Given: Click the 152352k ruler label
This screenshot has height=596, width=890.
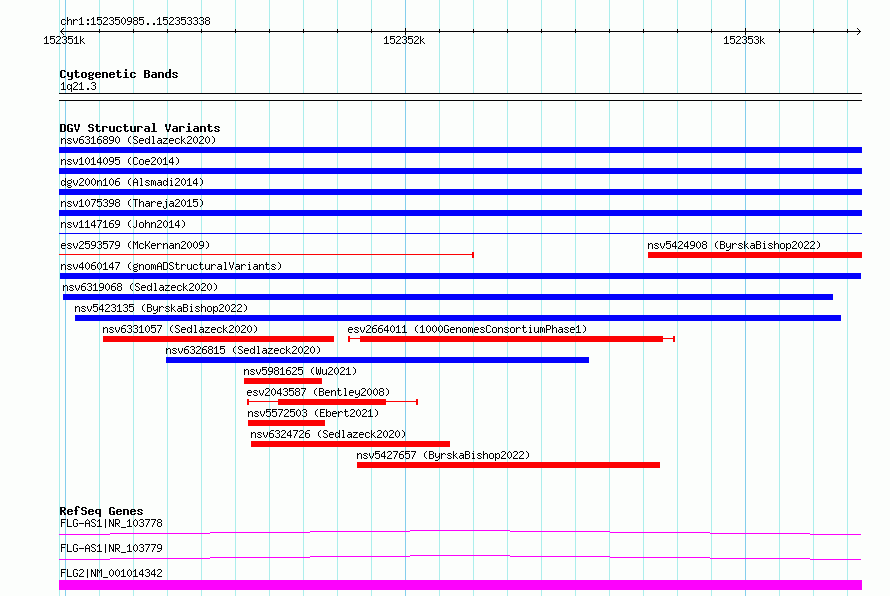Looking at the screenshot, I should pyautogui.click(x=404, y=40).
